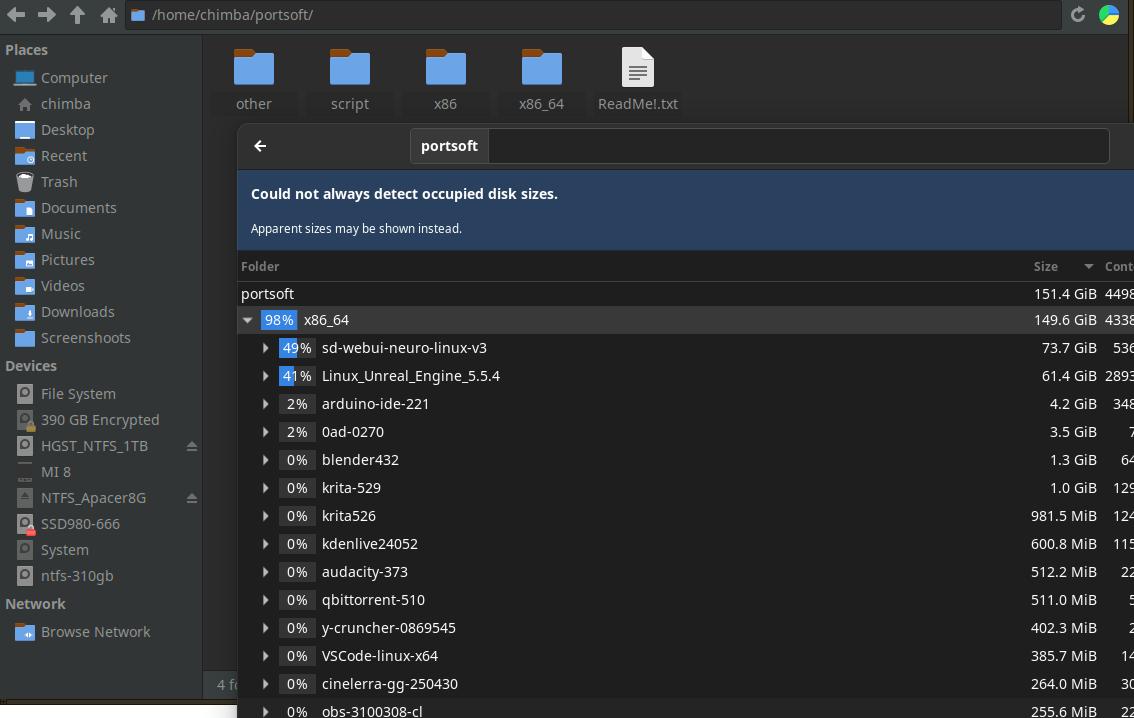This screenshot has height=718, width=1134.
Task: Click the path bar /home/chimba/portsoft/
Action: (593, 14)
